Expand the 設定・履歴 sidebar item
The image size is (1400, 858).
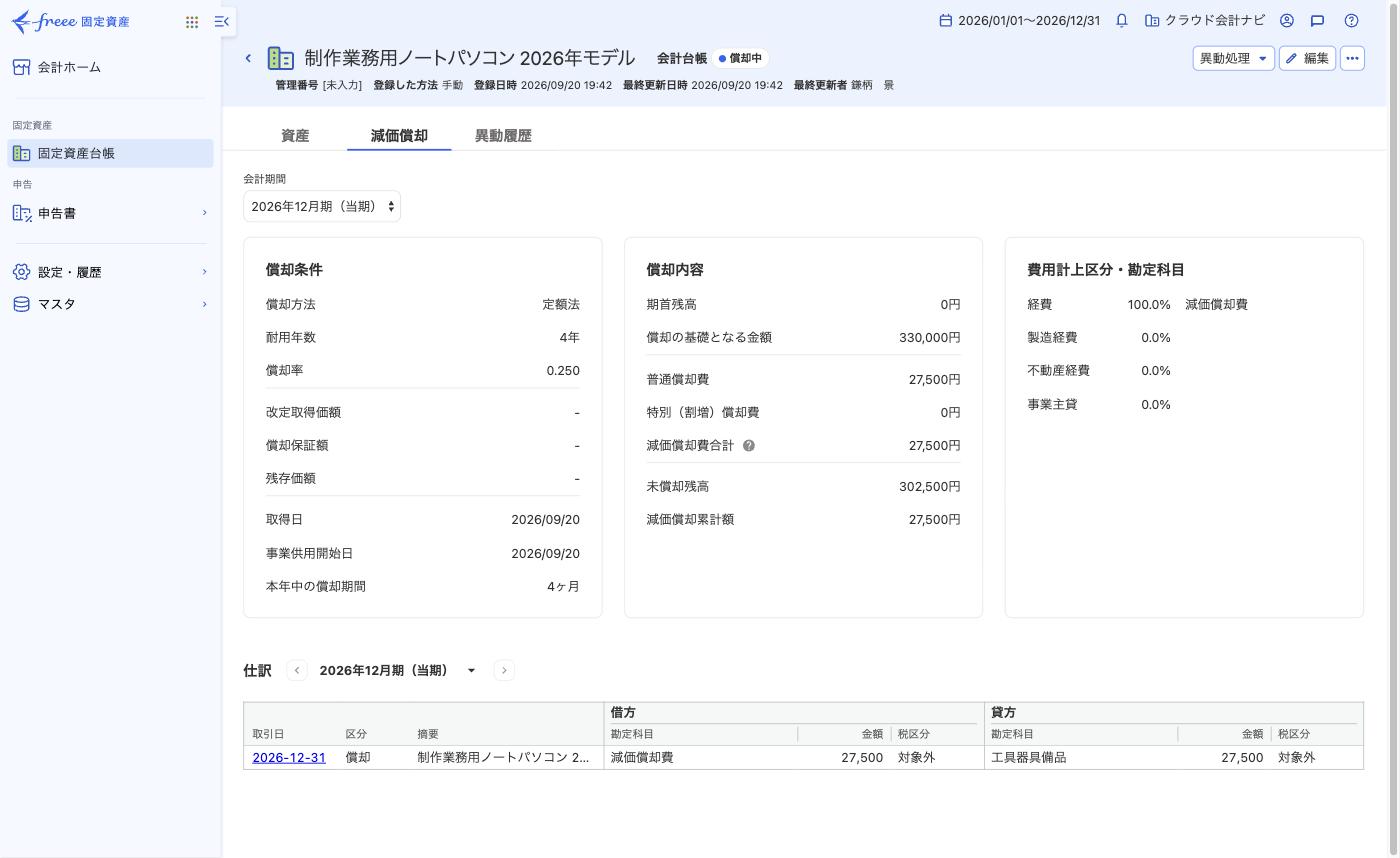[110, 272]
